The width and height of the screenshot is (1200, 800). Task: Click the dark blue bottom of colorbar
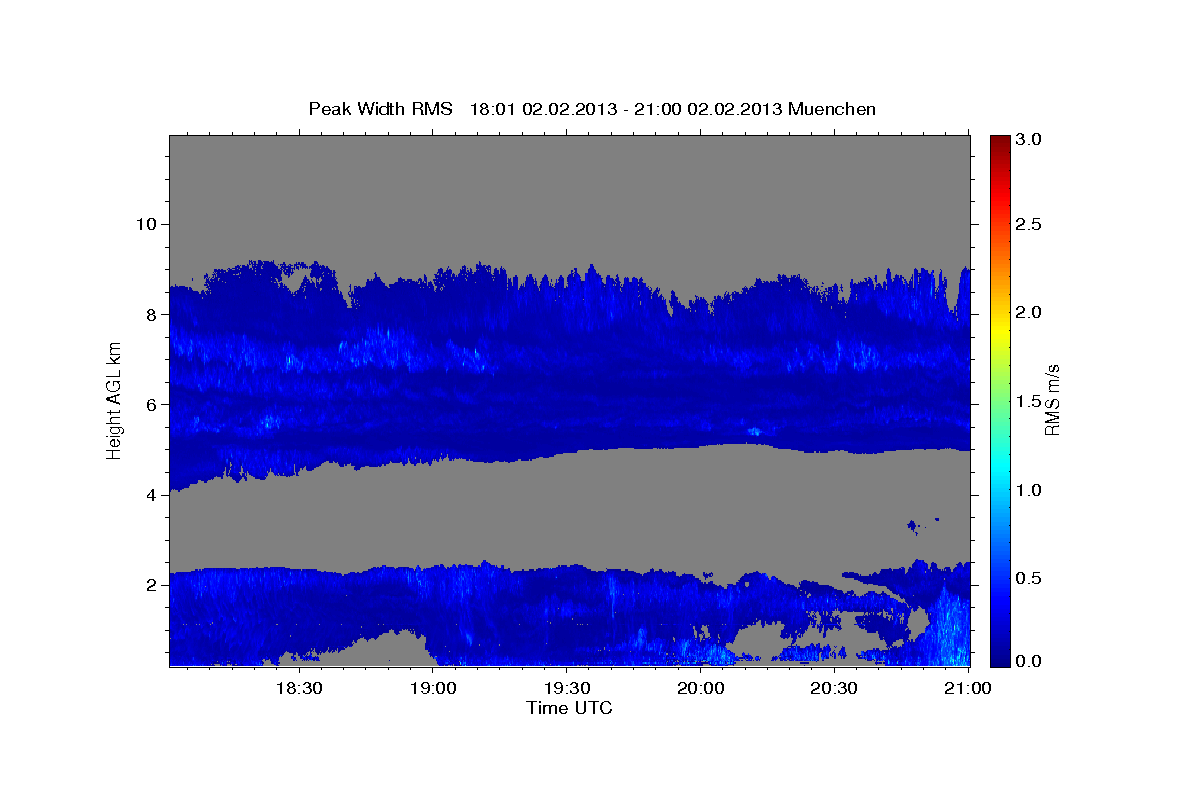[x=999, y=658]
